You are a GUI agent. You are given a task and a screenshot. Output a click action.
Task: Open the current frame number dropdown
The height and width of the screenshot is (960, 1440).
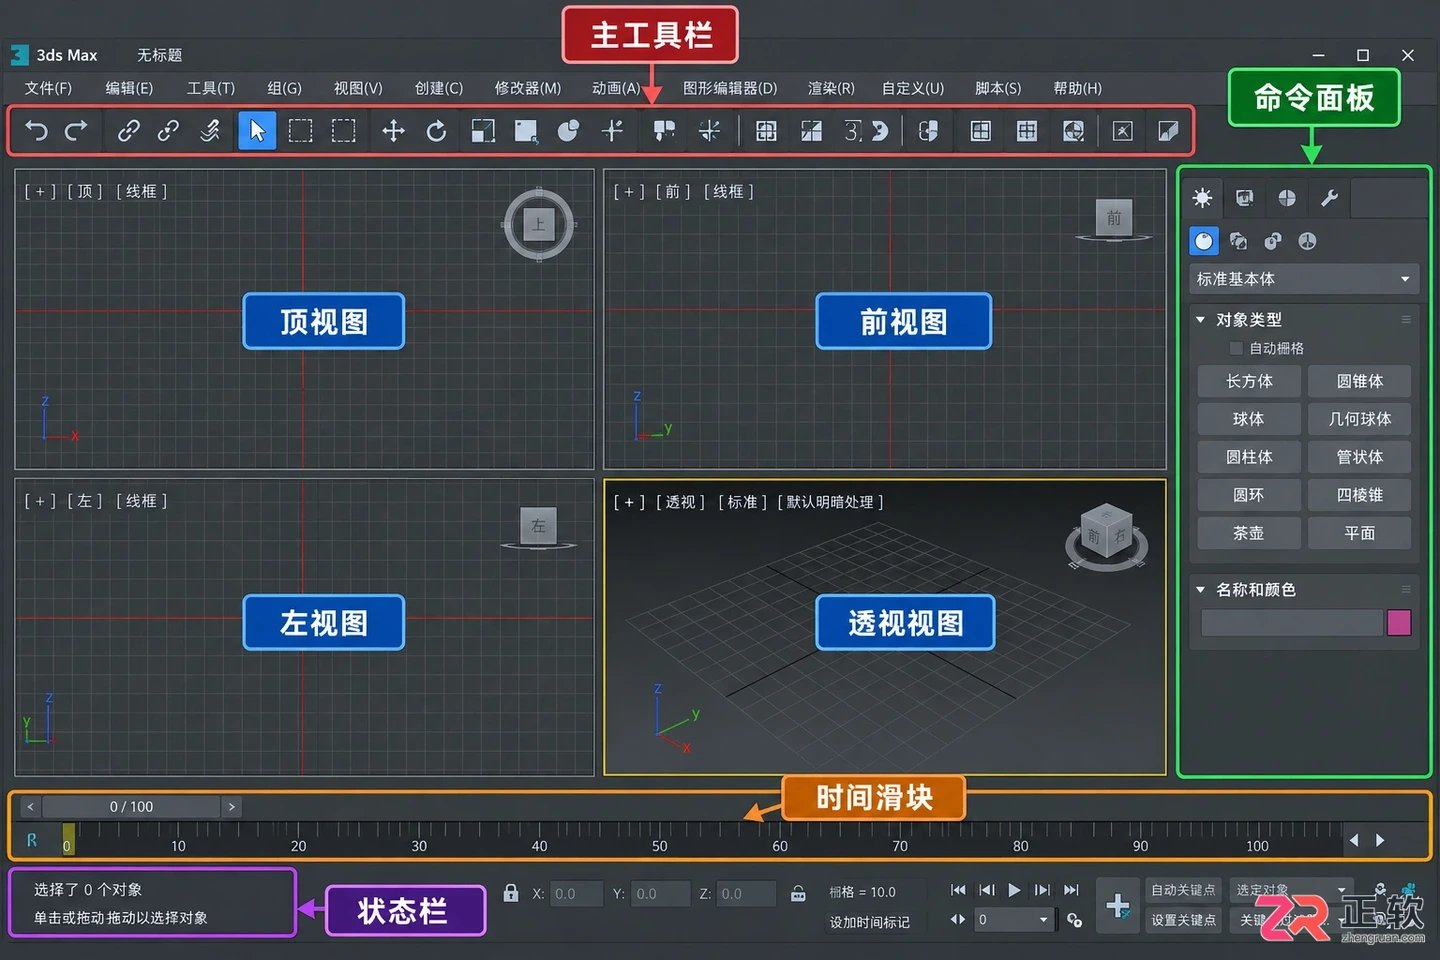(1043, 920)
